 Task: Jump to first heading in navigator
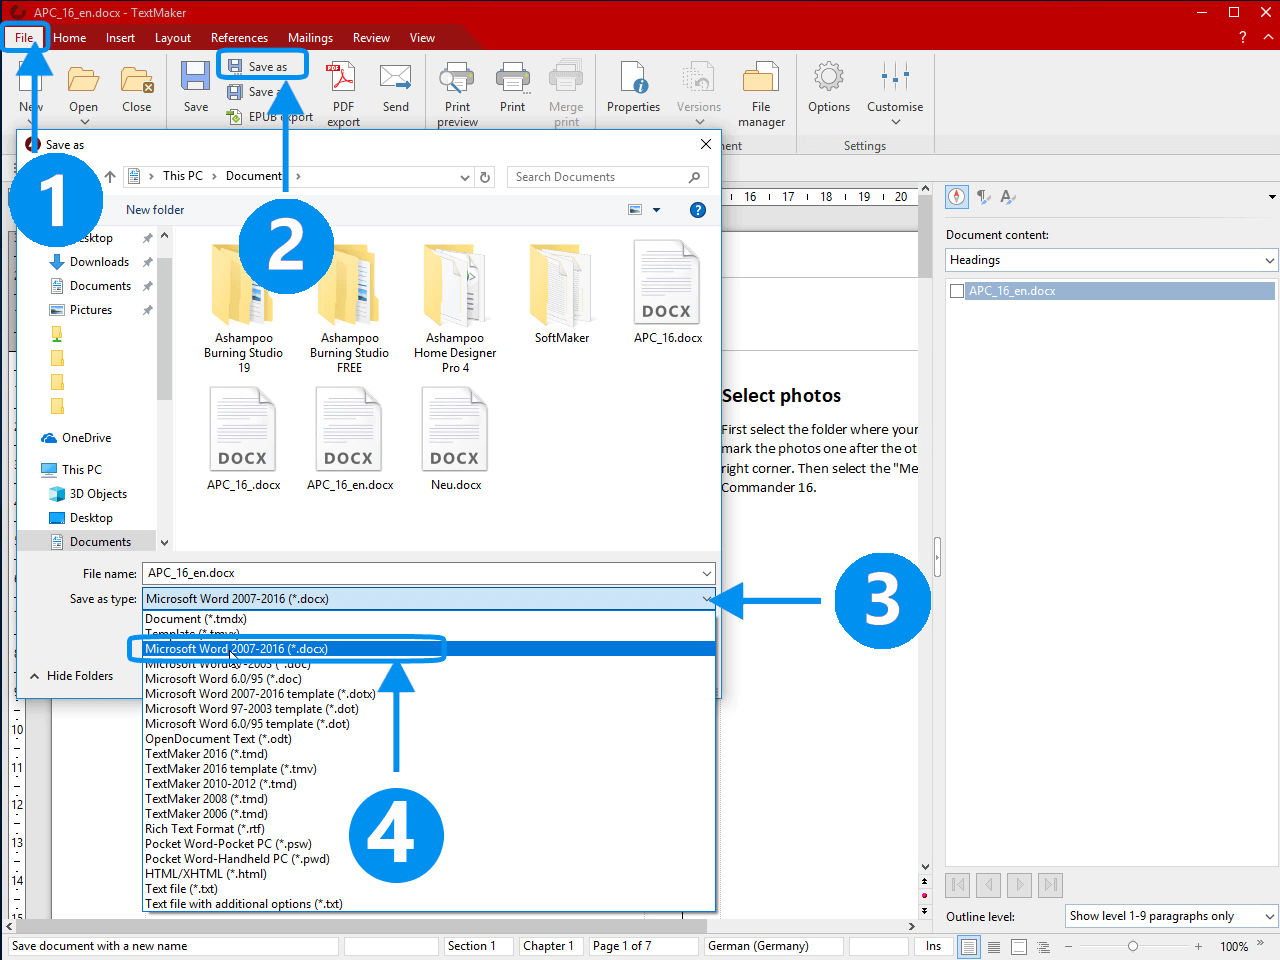pyautogui.click(x=958, y=885)
